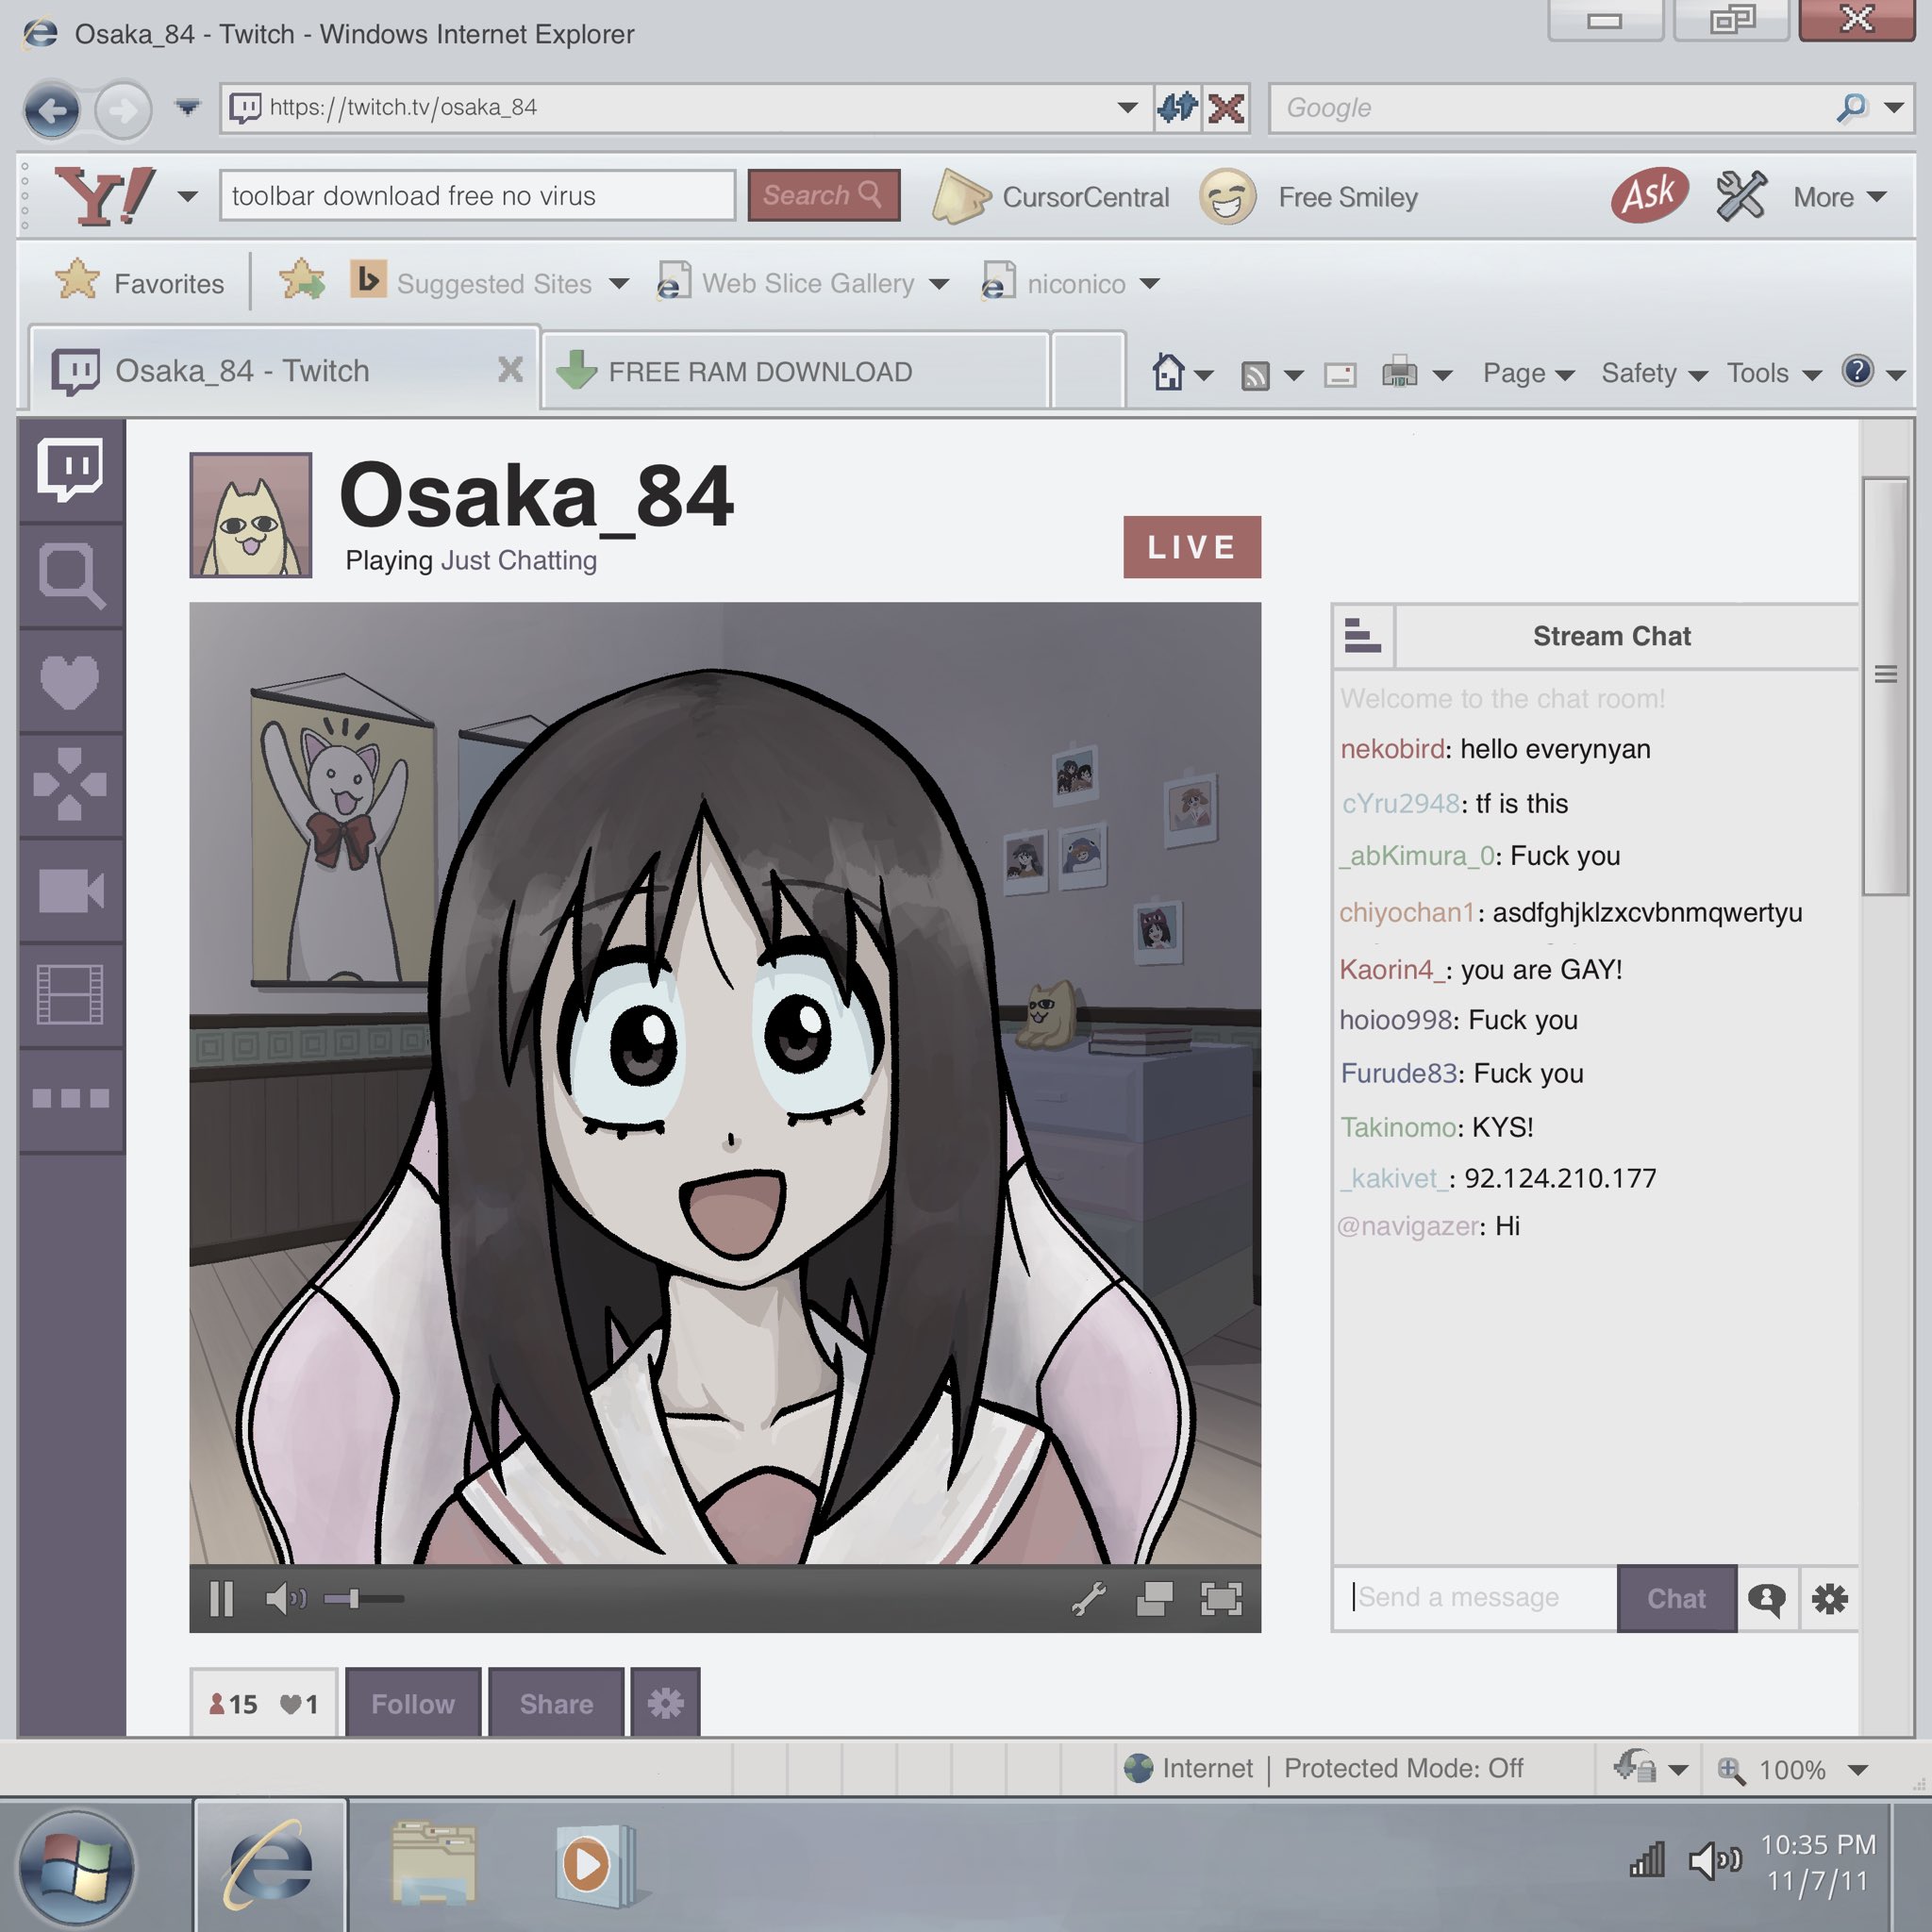Expand the More toolbar dropdown
1932x1932 pixels.
tap(1838, 197)
